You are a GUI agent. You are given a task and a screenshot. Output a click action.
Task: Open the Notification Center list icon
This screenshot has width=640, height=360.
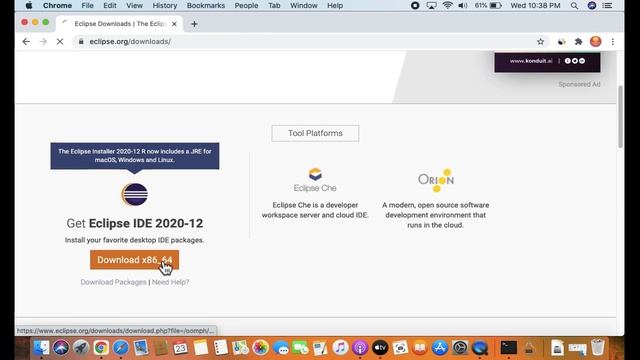pos(607,6)
